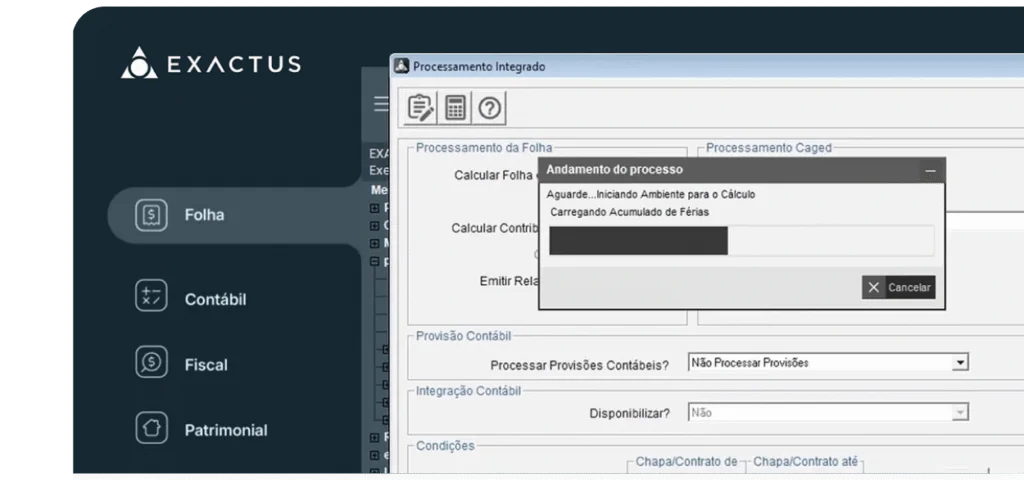
Task: Toggle the hamburger menu icon
Action: pyautogui.click(x=381, y=104)
